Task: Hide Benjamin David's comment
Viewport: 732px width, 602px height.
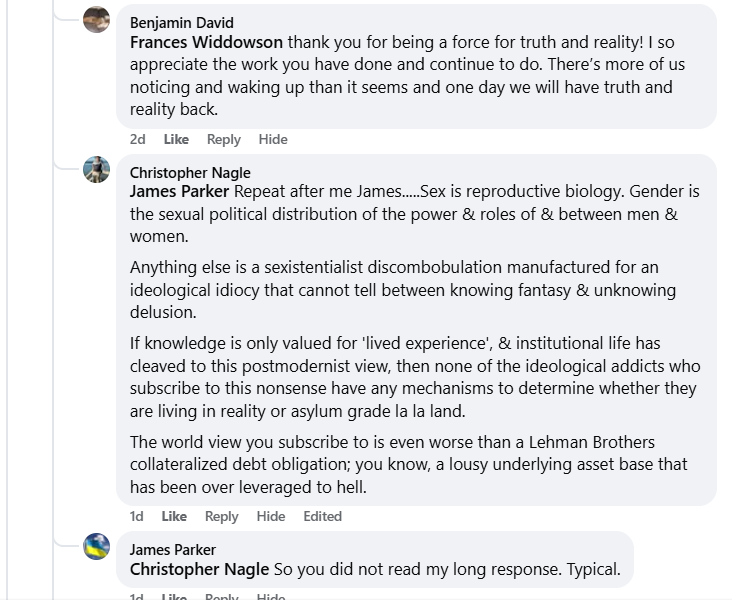Action: tap(272, 139)
